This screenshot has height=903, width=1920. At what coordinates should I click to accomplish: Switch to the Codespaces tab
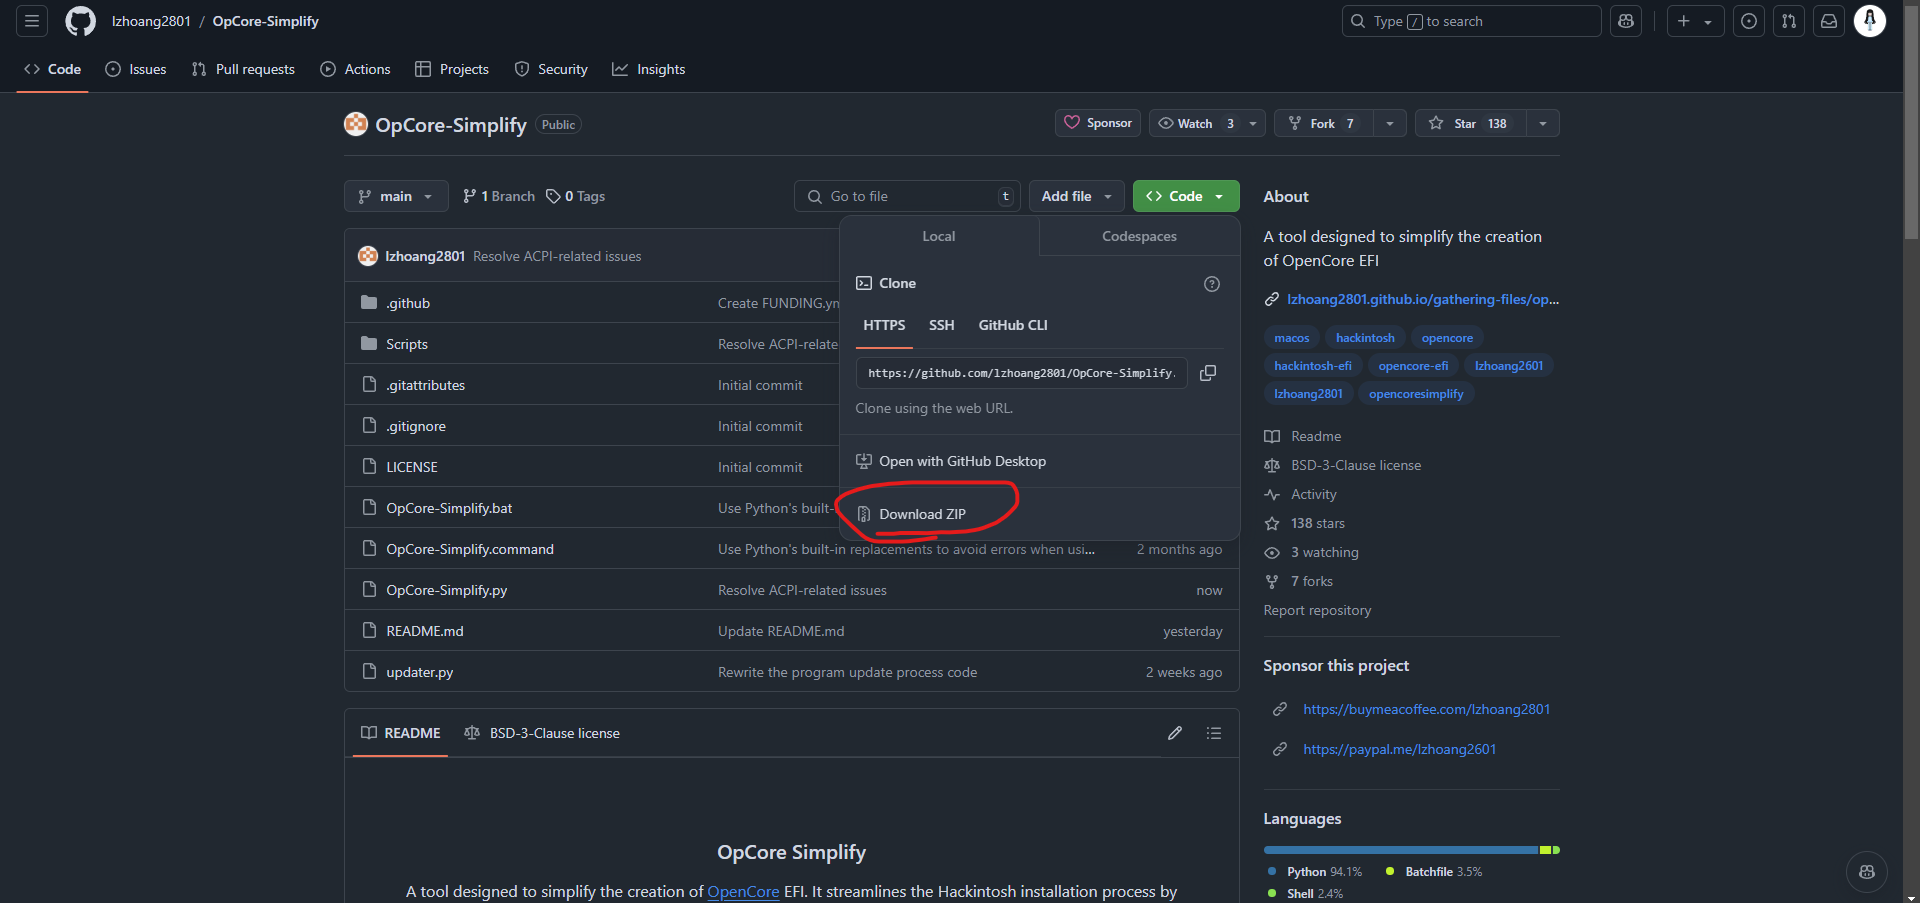click(1139, 236)
